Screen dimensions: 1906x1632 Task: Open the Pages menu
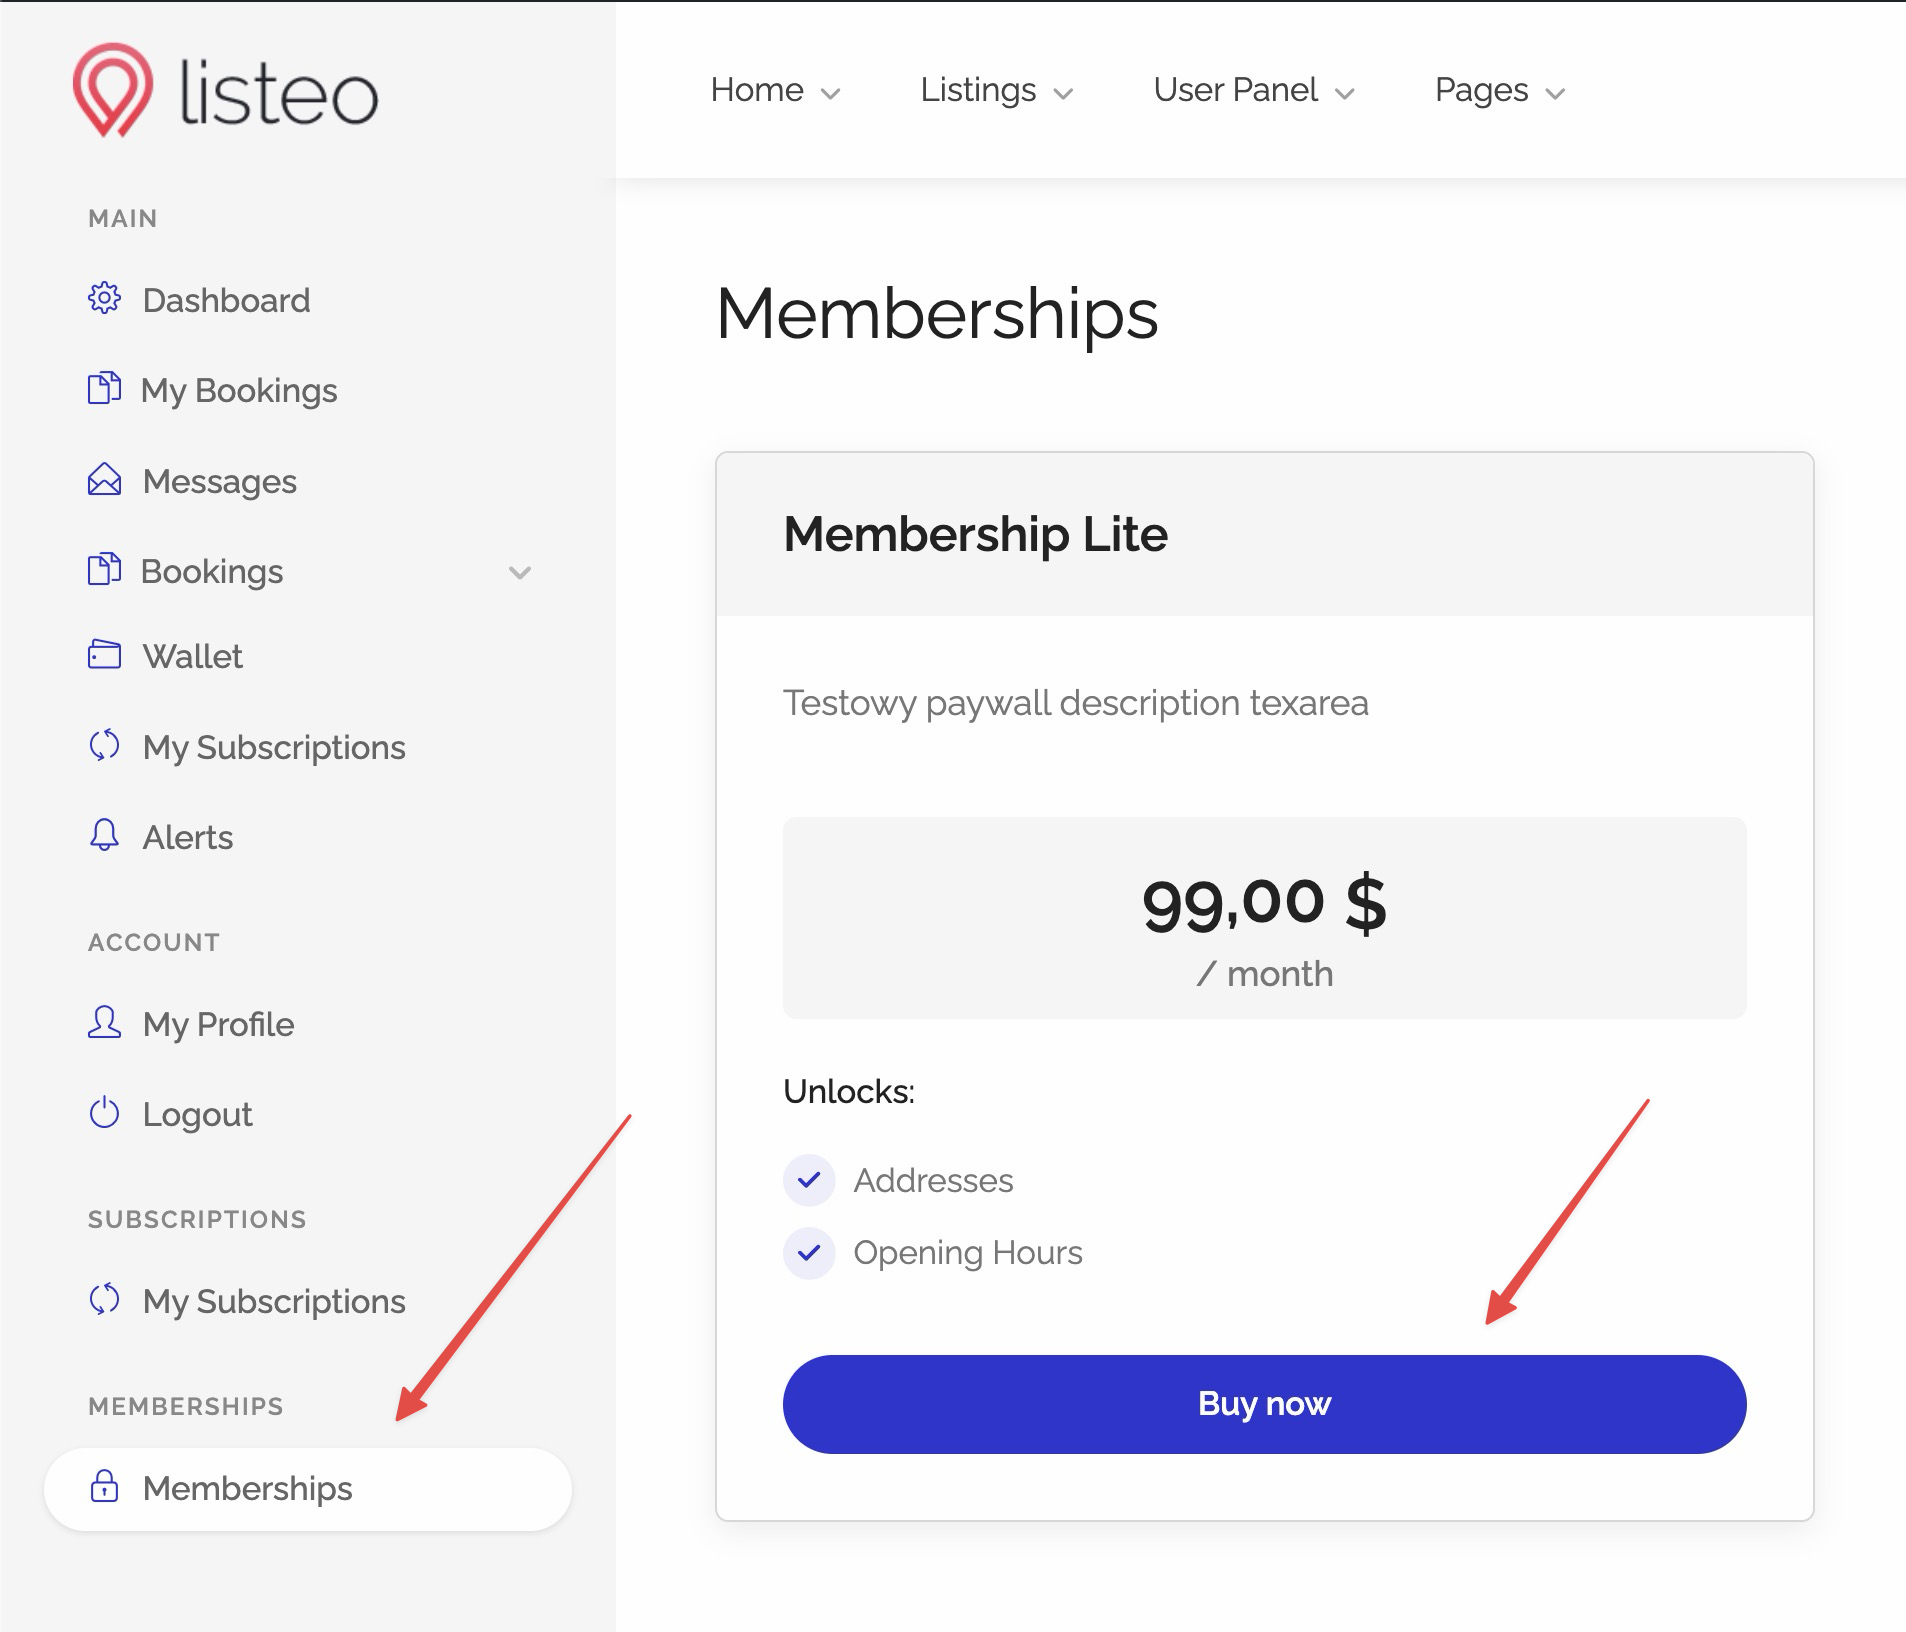[x=1499, y=91]
